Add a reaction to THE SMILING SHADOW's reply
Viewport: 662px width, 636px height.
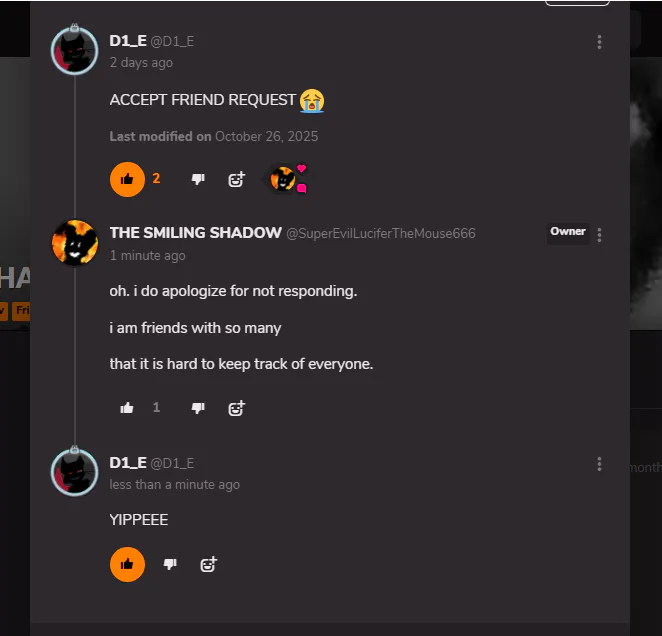tap(236, 408)
